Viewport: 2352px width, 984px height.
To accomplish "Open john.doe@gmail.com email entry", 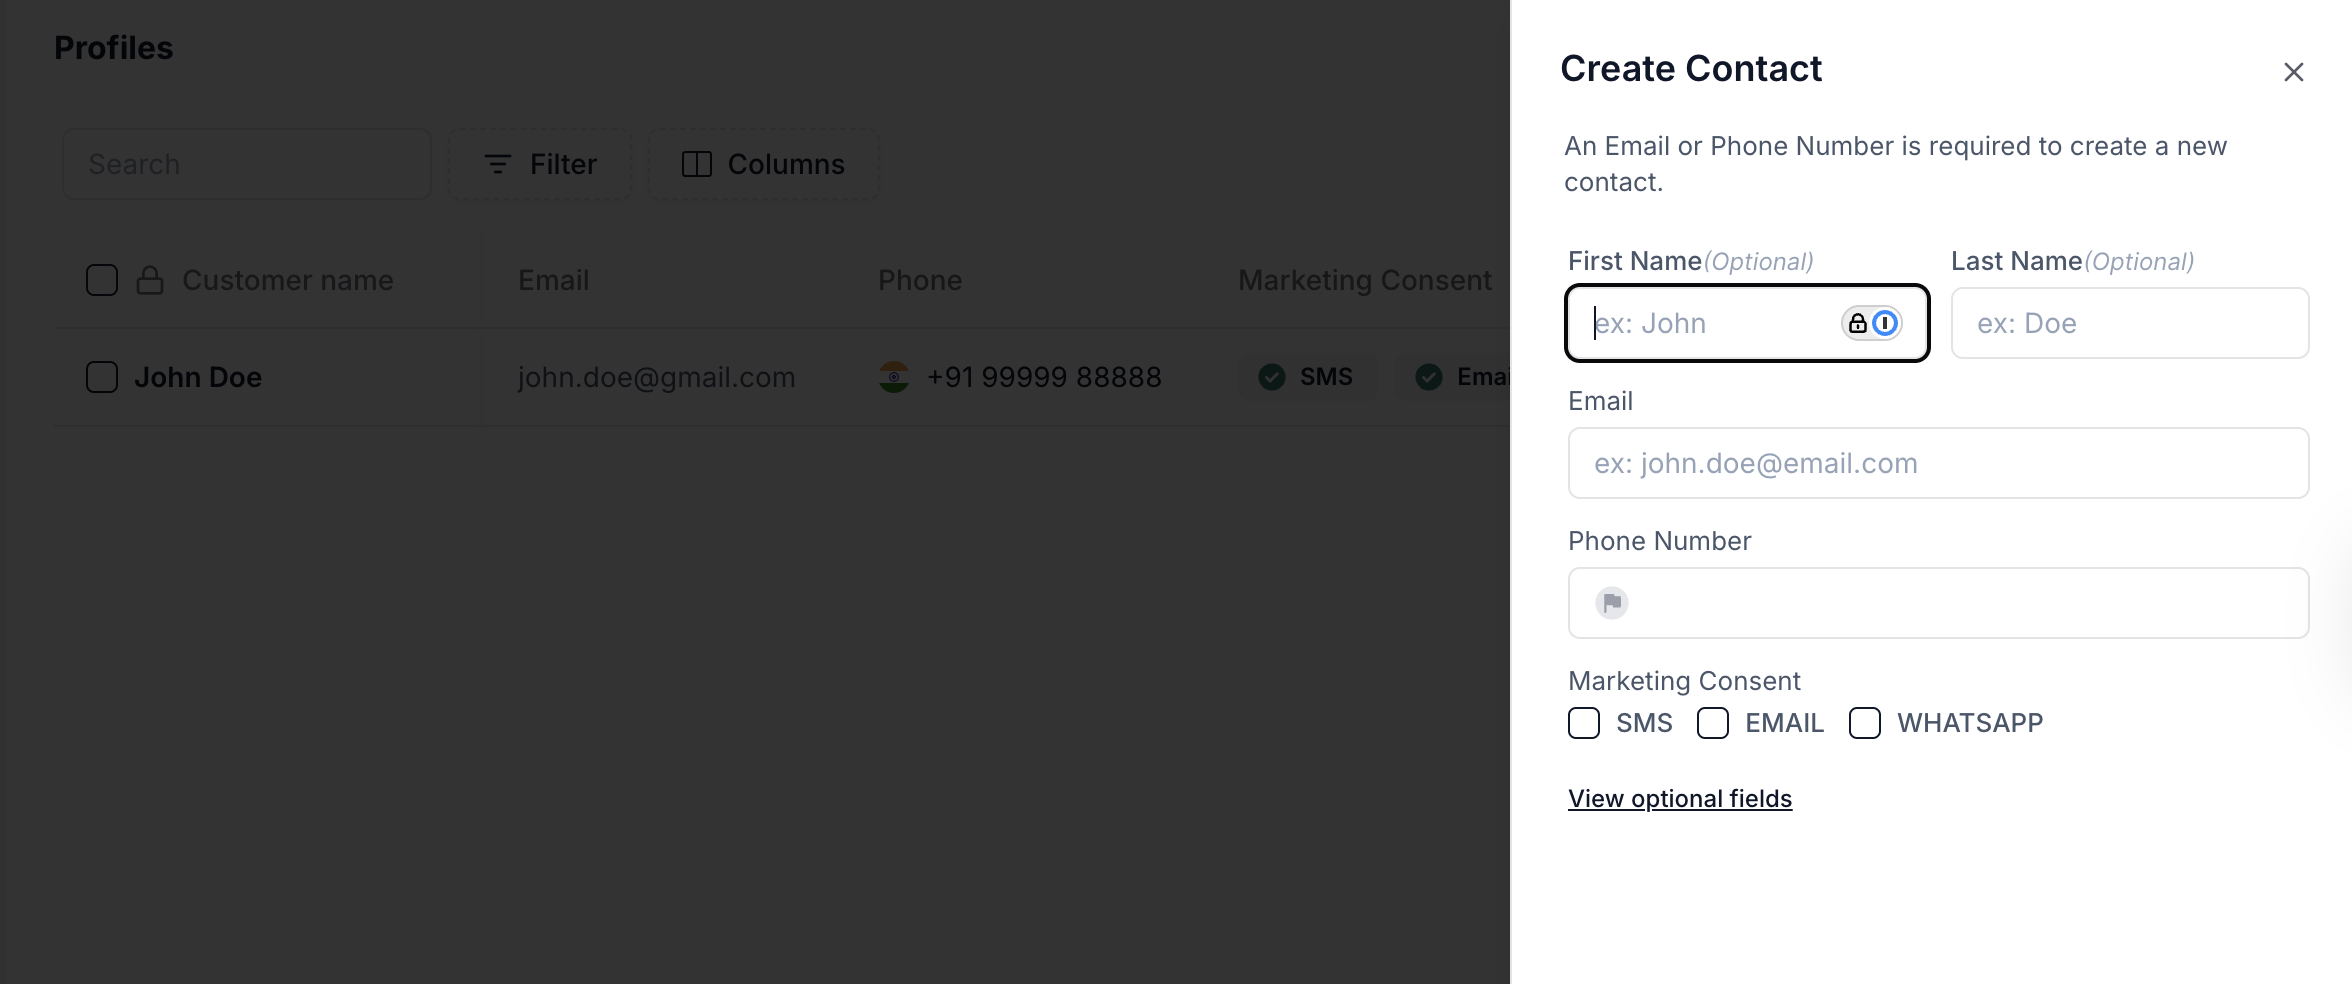I will pyautogui.click(x=656, y=377).
